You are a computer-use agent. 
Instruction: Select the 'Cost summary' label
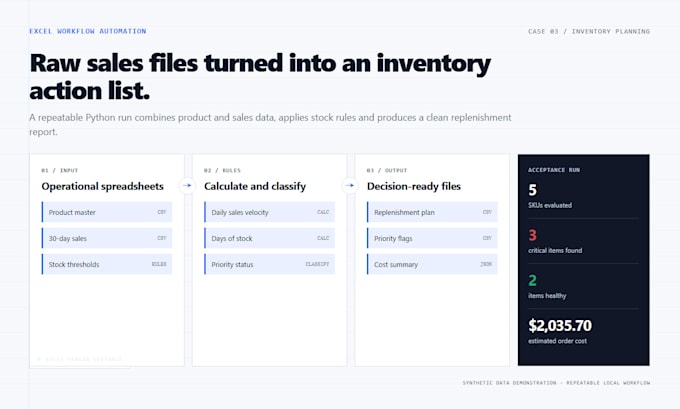396,265
